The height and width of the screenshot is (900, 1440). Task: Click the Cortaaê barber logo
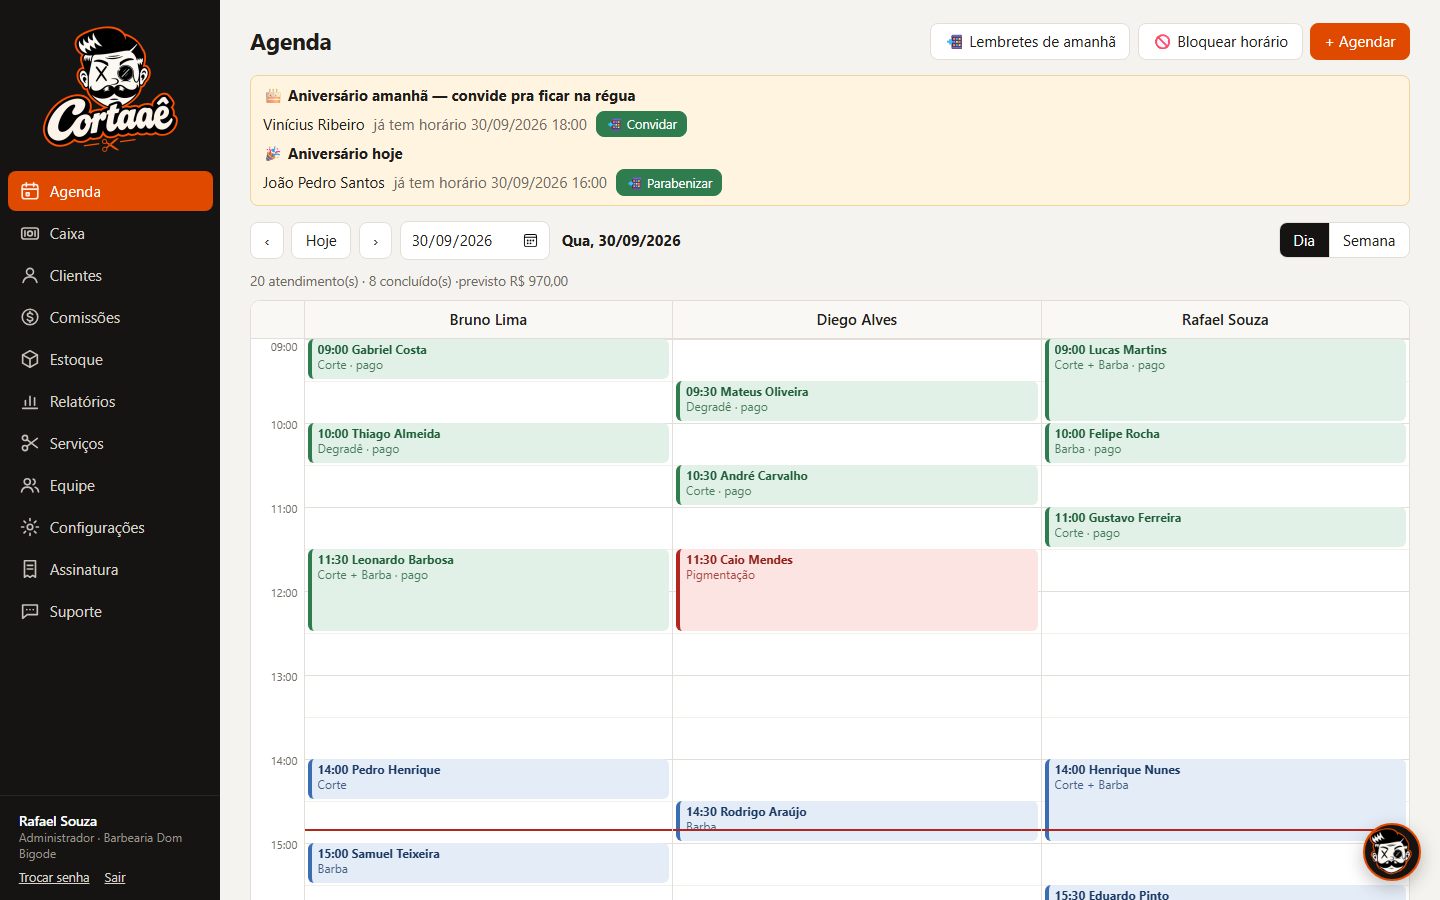[110, 89]
